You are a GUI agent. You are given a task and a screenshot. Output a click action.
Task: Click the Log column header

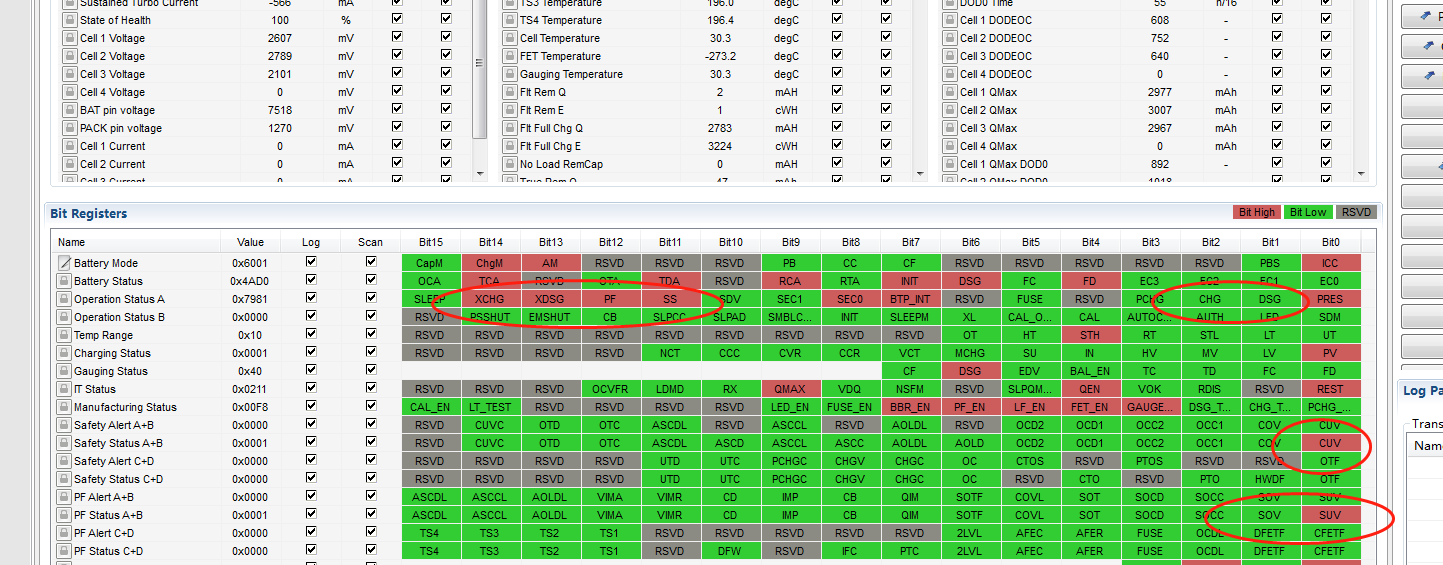(311, 242)
